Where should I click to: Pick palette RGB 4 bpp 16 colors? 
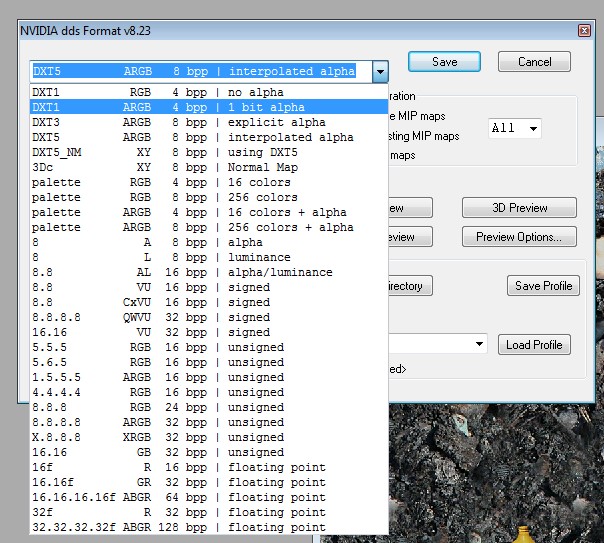[x=209, y=182]
